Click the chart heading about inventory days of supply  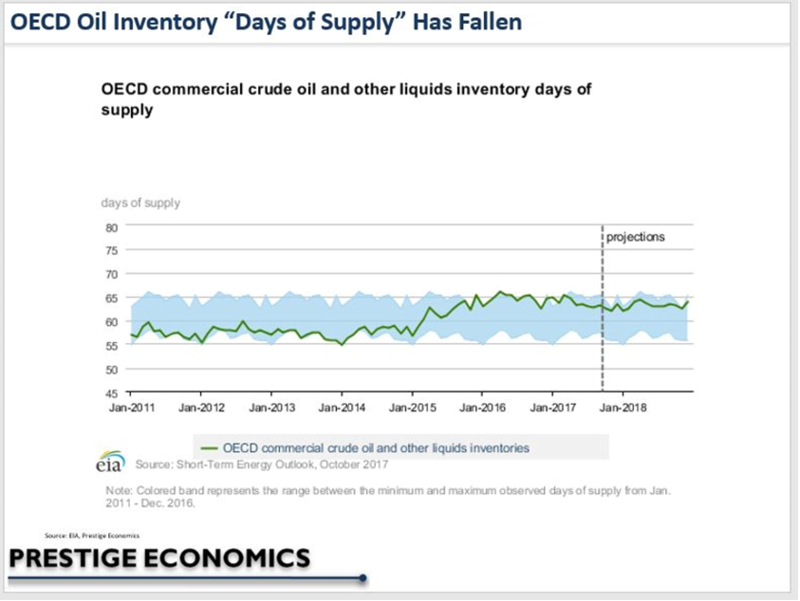346,99
